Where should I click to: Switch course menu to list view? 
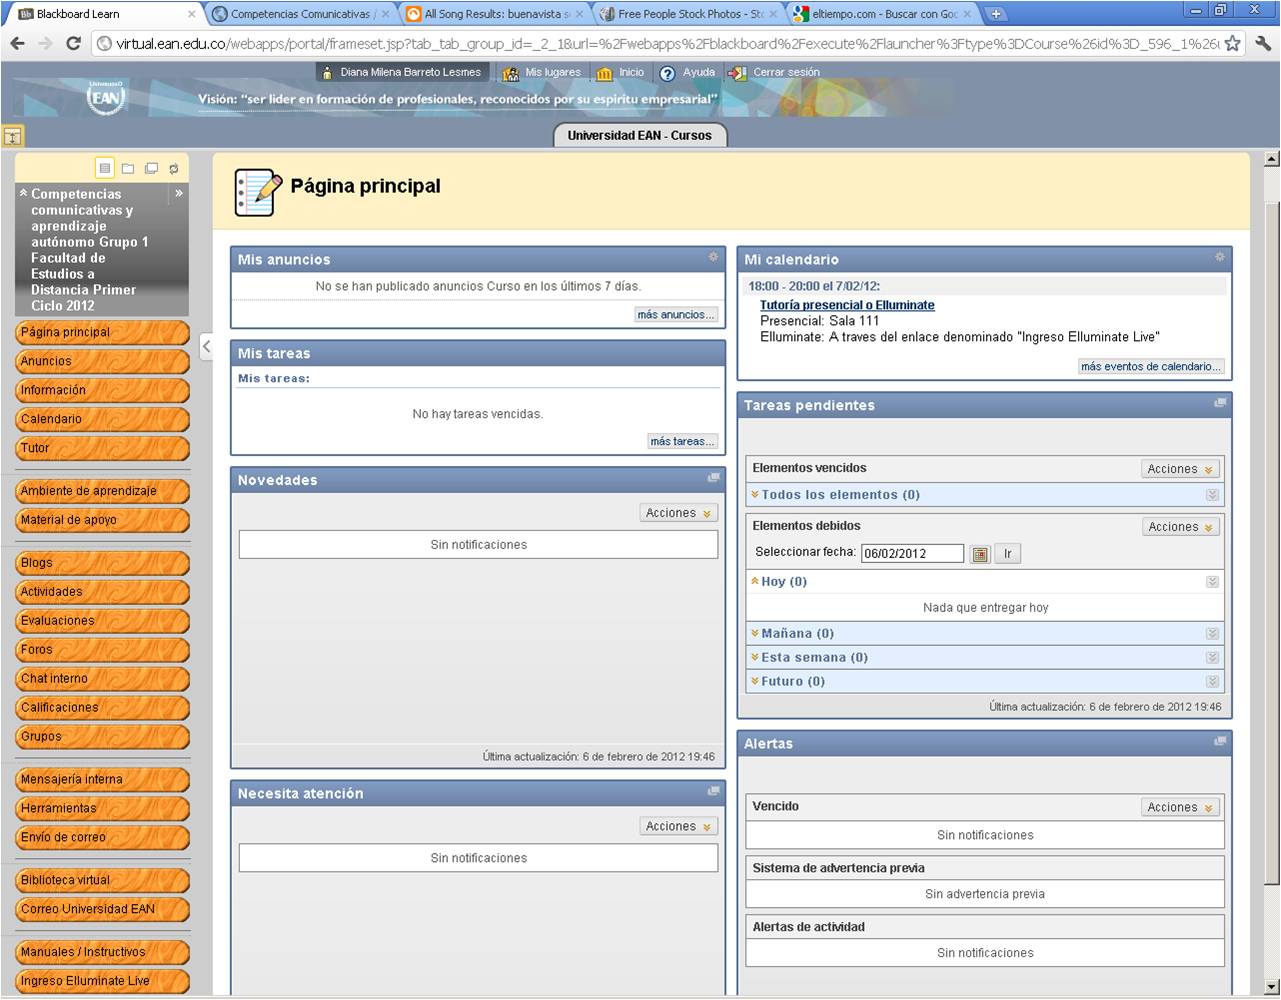105,168
